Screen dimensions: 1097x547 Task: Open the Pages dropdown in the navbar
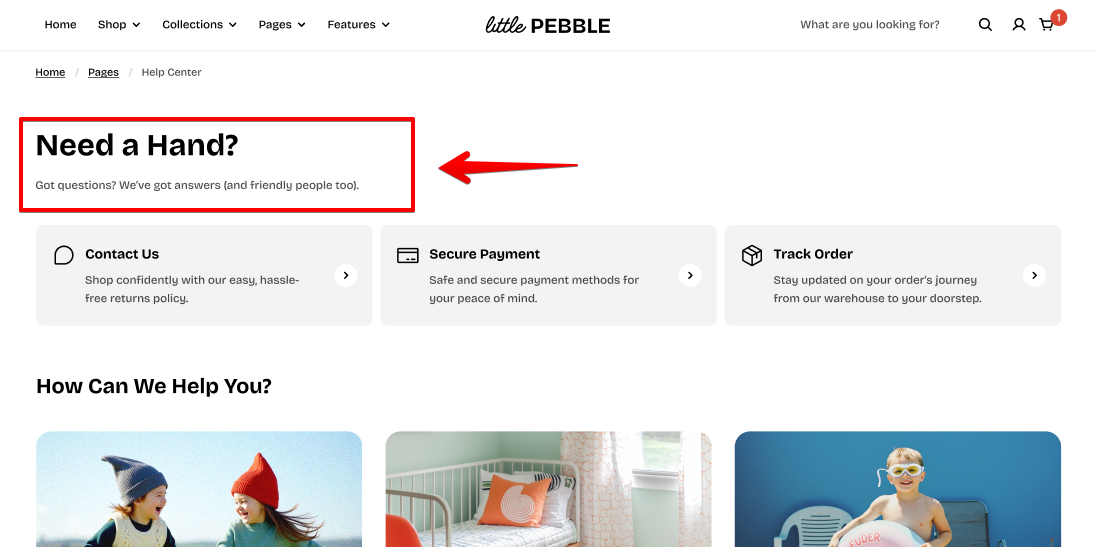(282, 25)
